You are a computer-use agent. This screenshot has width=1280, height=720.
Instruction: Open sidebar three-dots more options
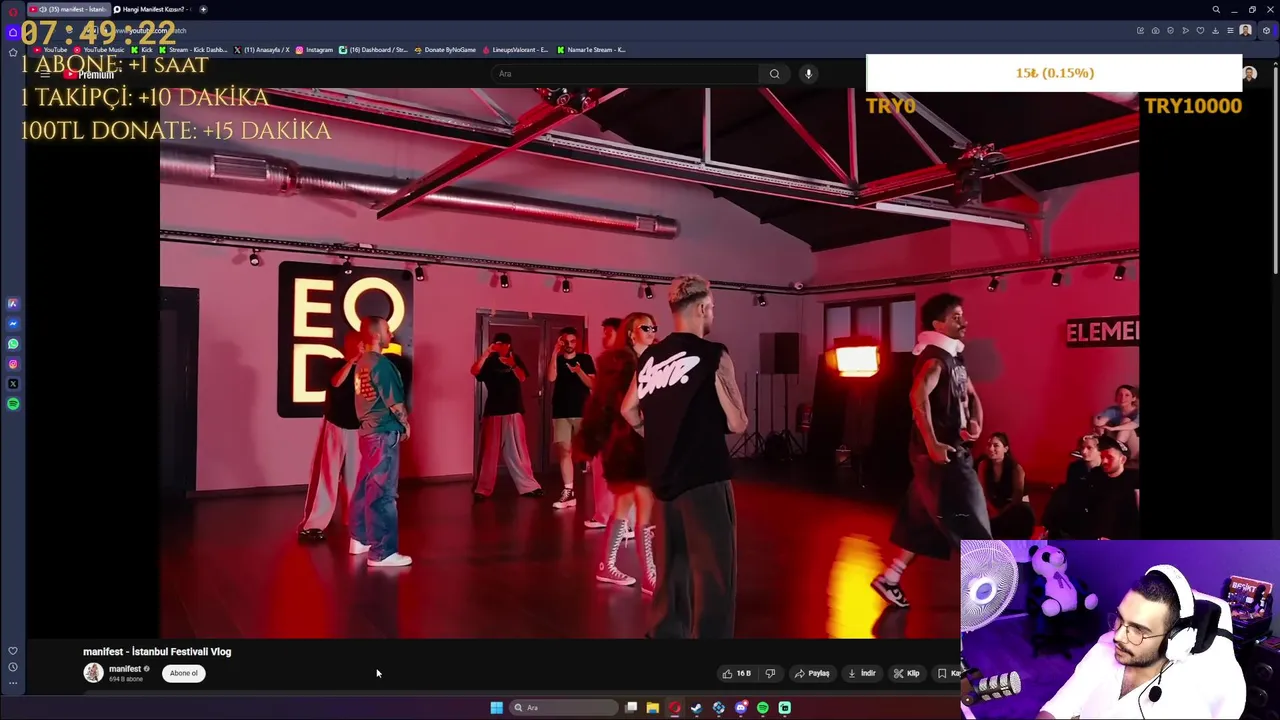tap(13, 683)
